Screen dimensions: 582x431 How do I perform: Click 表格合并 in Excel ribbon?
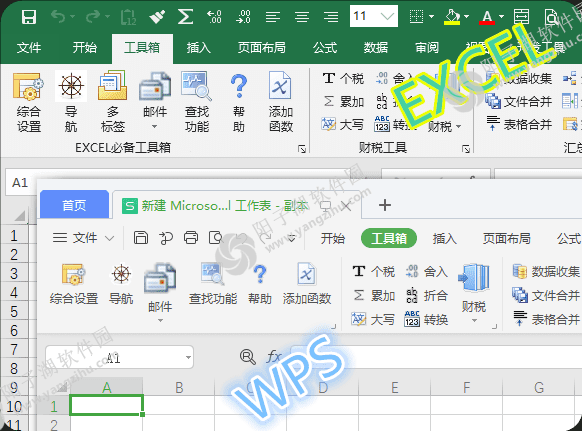pyautogui.click(x=519, y=124)
